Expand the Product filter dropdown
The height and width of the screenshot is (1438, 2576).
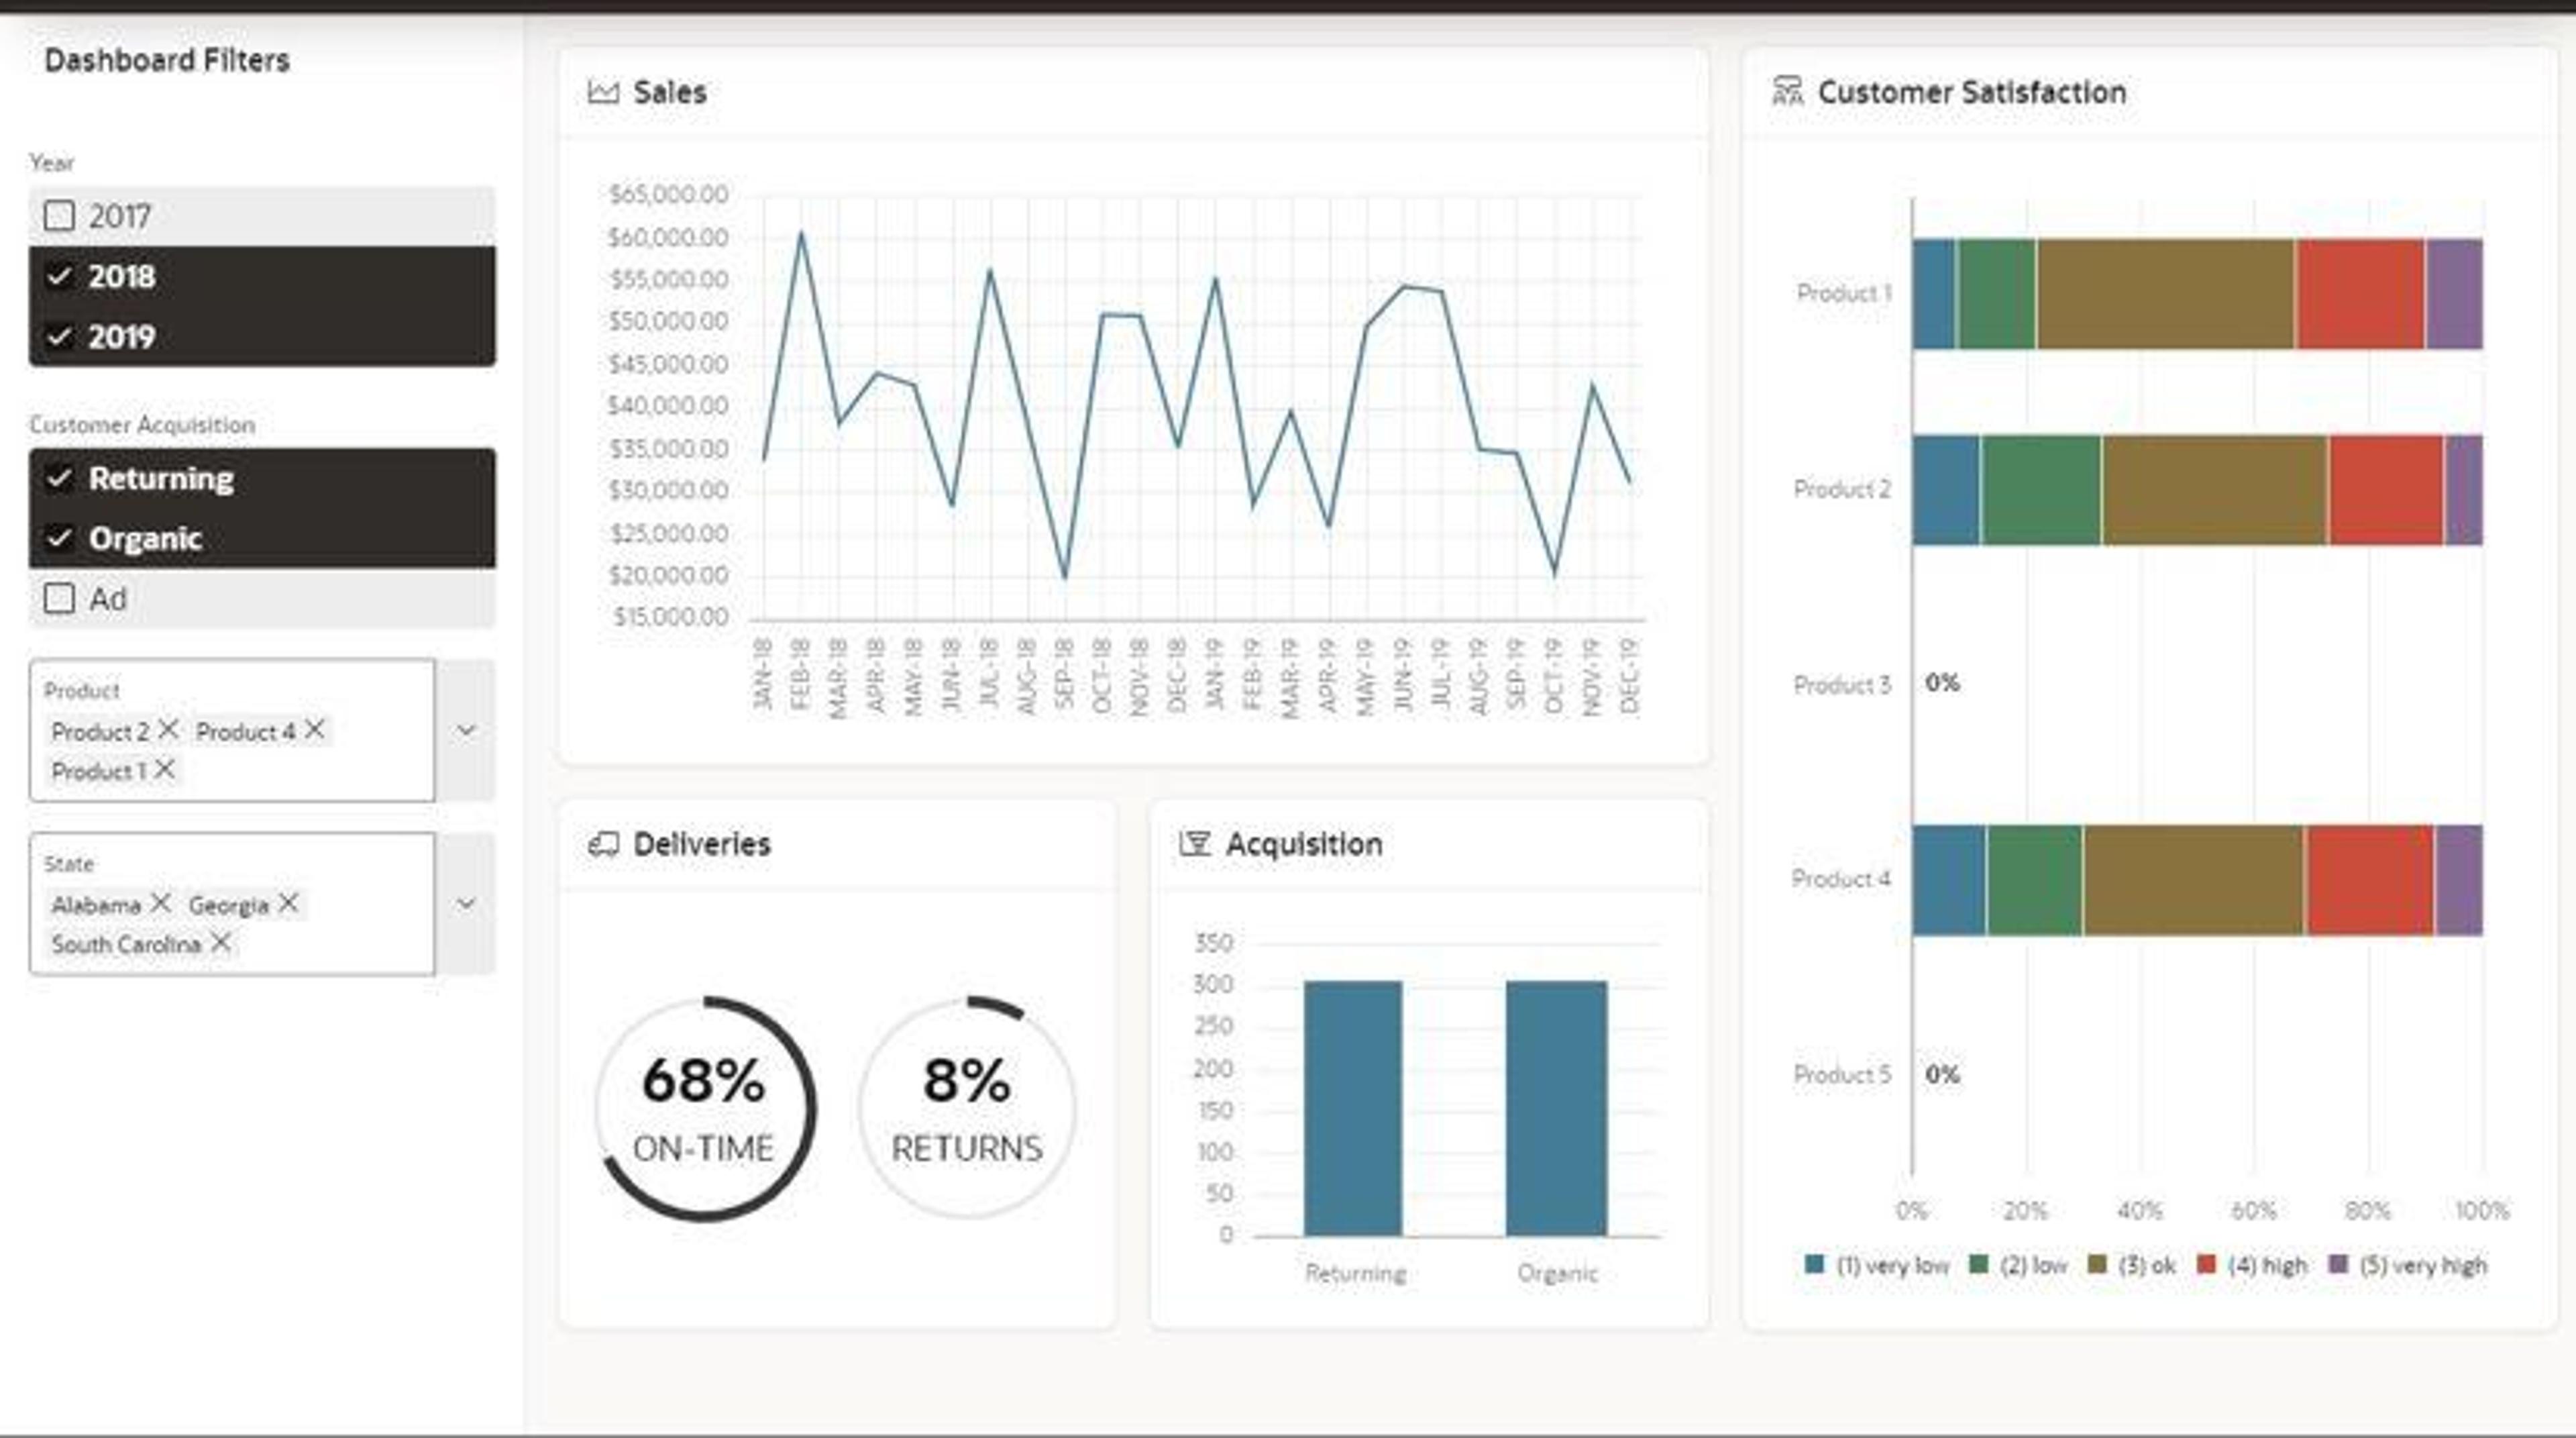point(466,730)
